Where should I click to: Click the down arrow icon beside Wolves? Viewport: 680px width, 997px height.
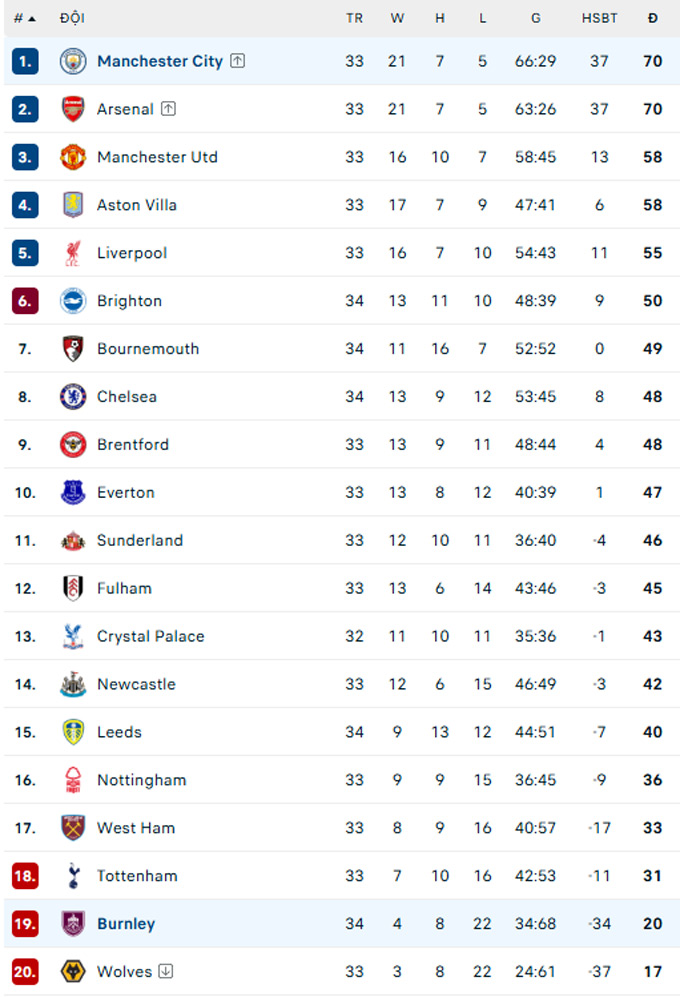166,971
